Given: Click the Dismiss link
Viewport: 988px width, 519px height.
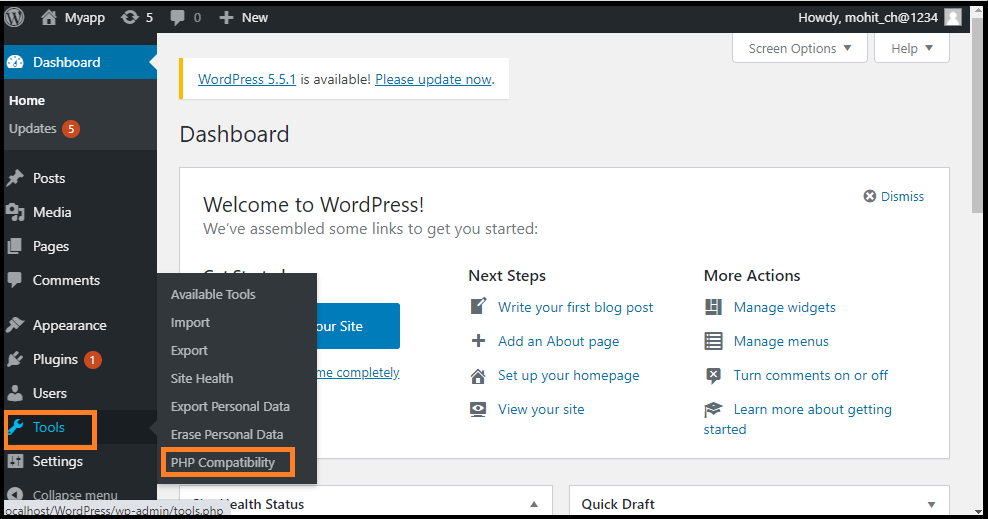Looking at the screenshot, I should [x=902, y=197].
